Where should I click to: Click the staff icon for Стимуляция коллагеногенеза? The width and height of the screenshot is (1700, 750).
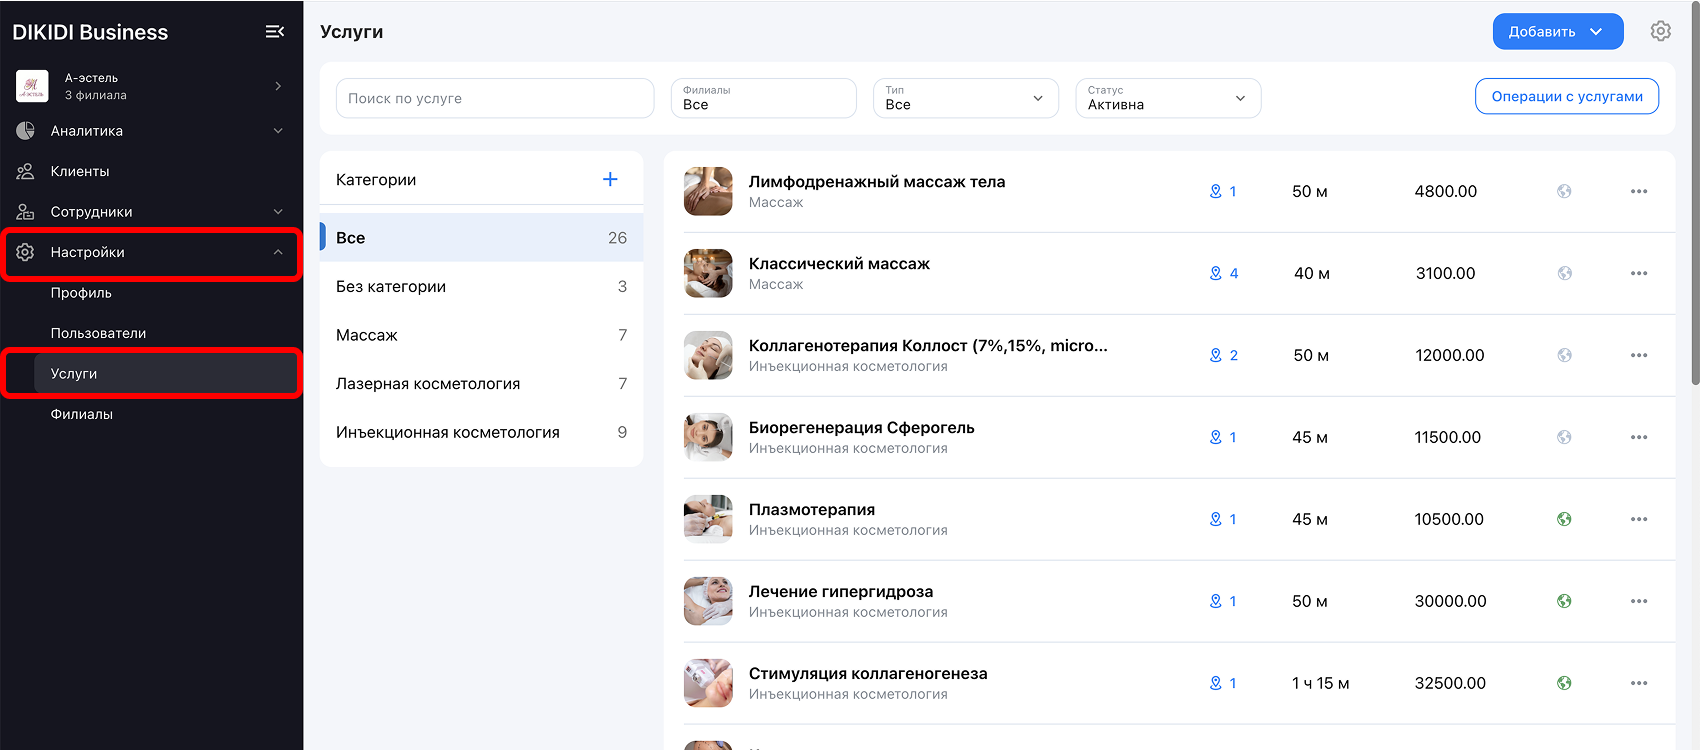(x=1216, y=683)
